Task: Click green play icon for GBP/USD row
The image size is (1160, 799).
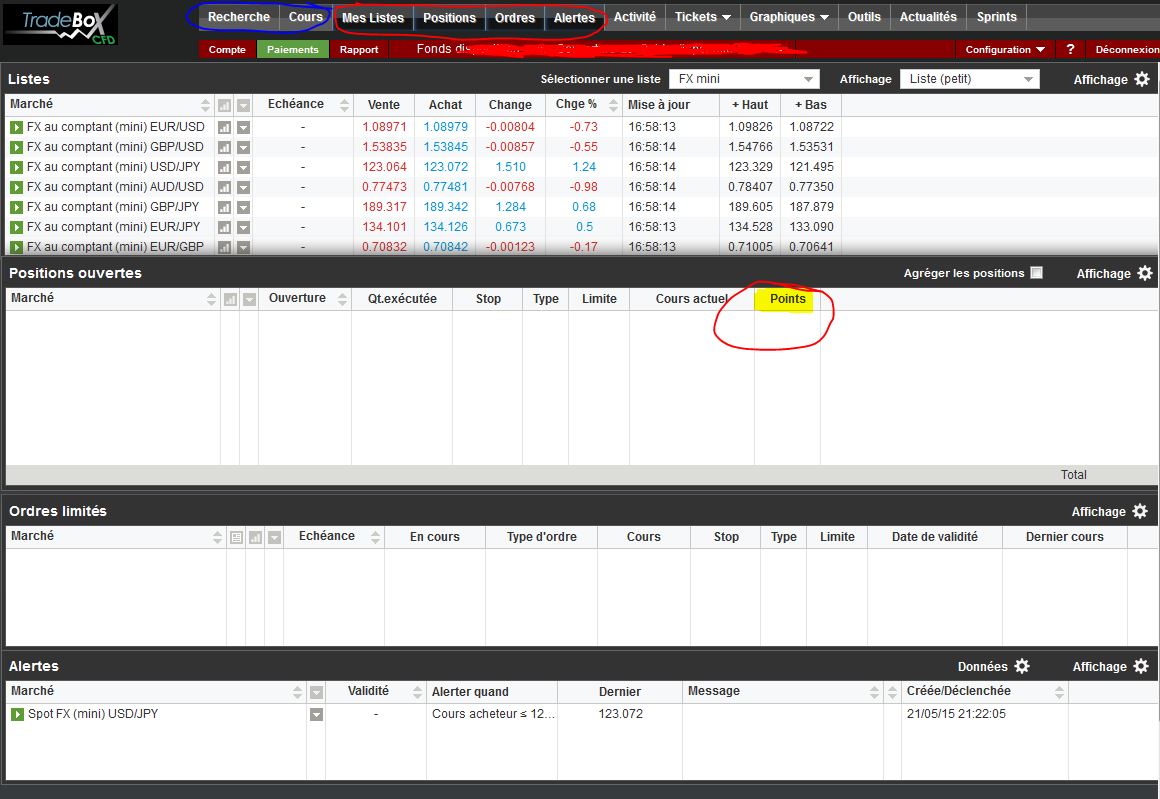Action: click(16, 147)
